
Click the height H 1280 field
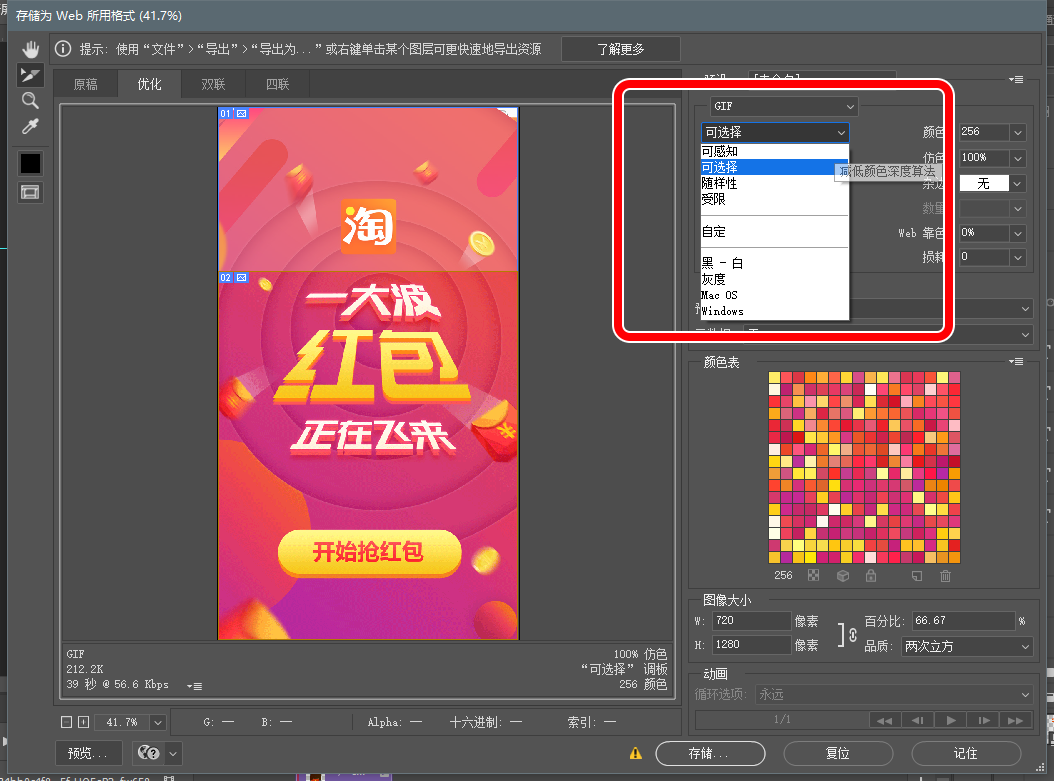click(752, 645)
